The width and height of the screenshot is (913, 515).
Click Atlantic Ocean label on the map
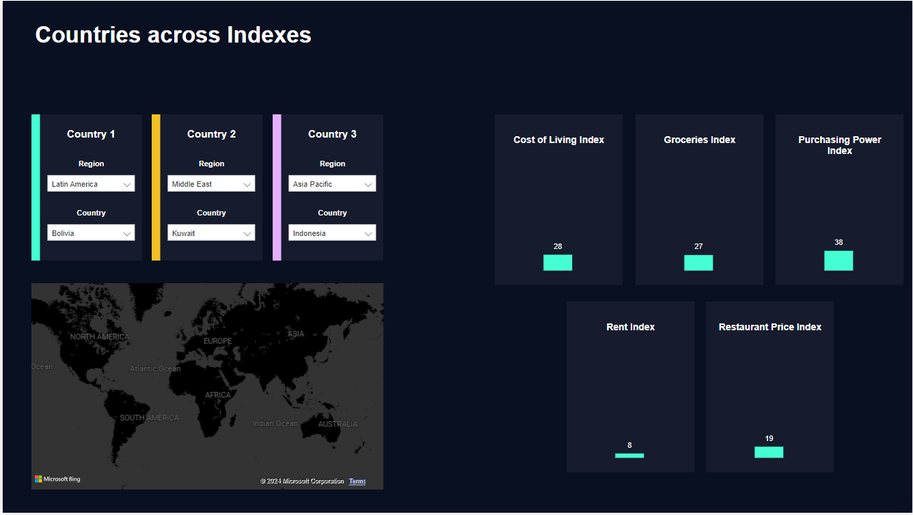(x=155, y=369)
